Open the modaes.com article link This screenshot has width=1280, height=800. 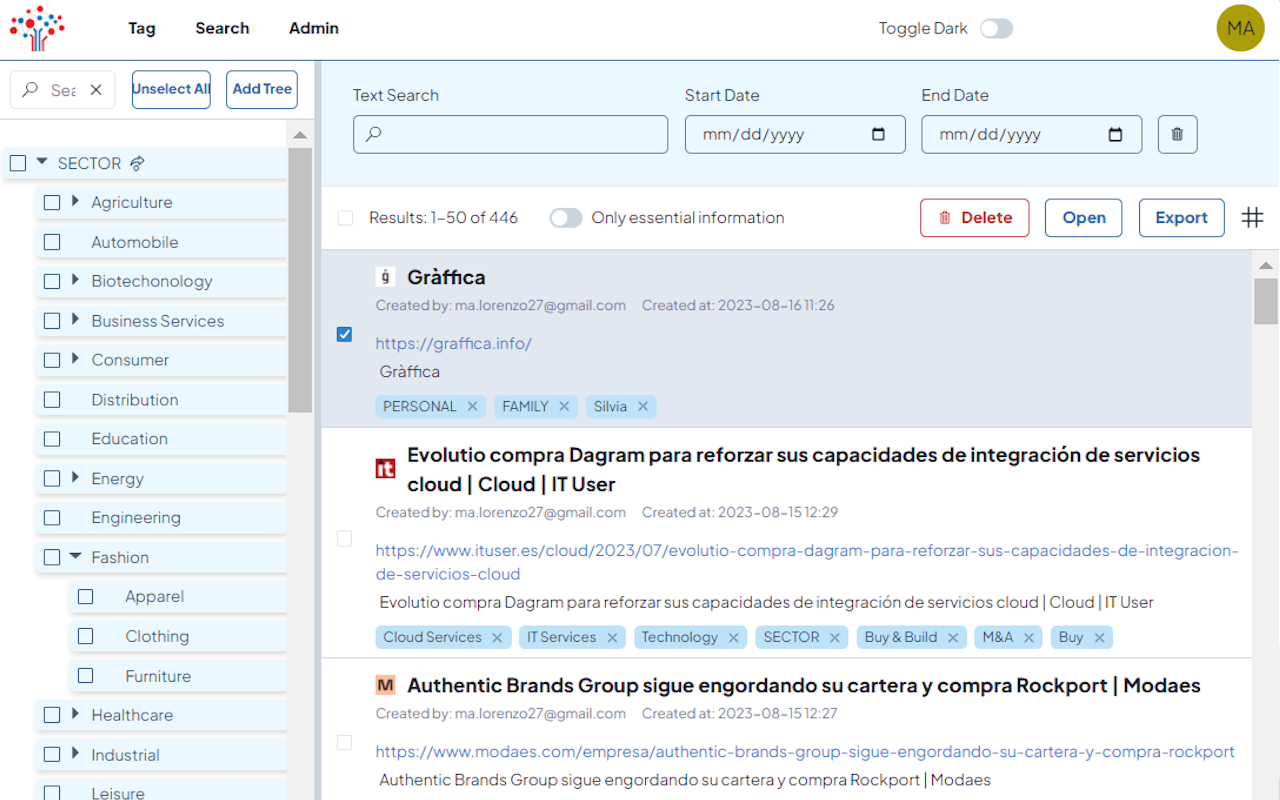805,752
